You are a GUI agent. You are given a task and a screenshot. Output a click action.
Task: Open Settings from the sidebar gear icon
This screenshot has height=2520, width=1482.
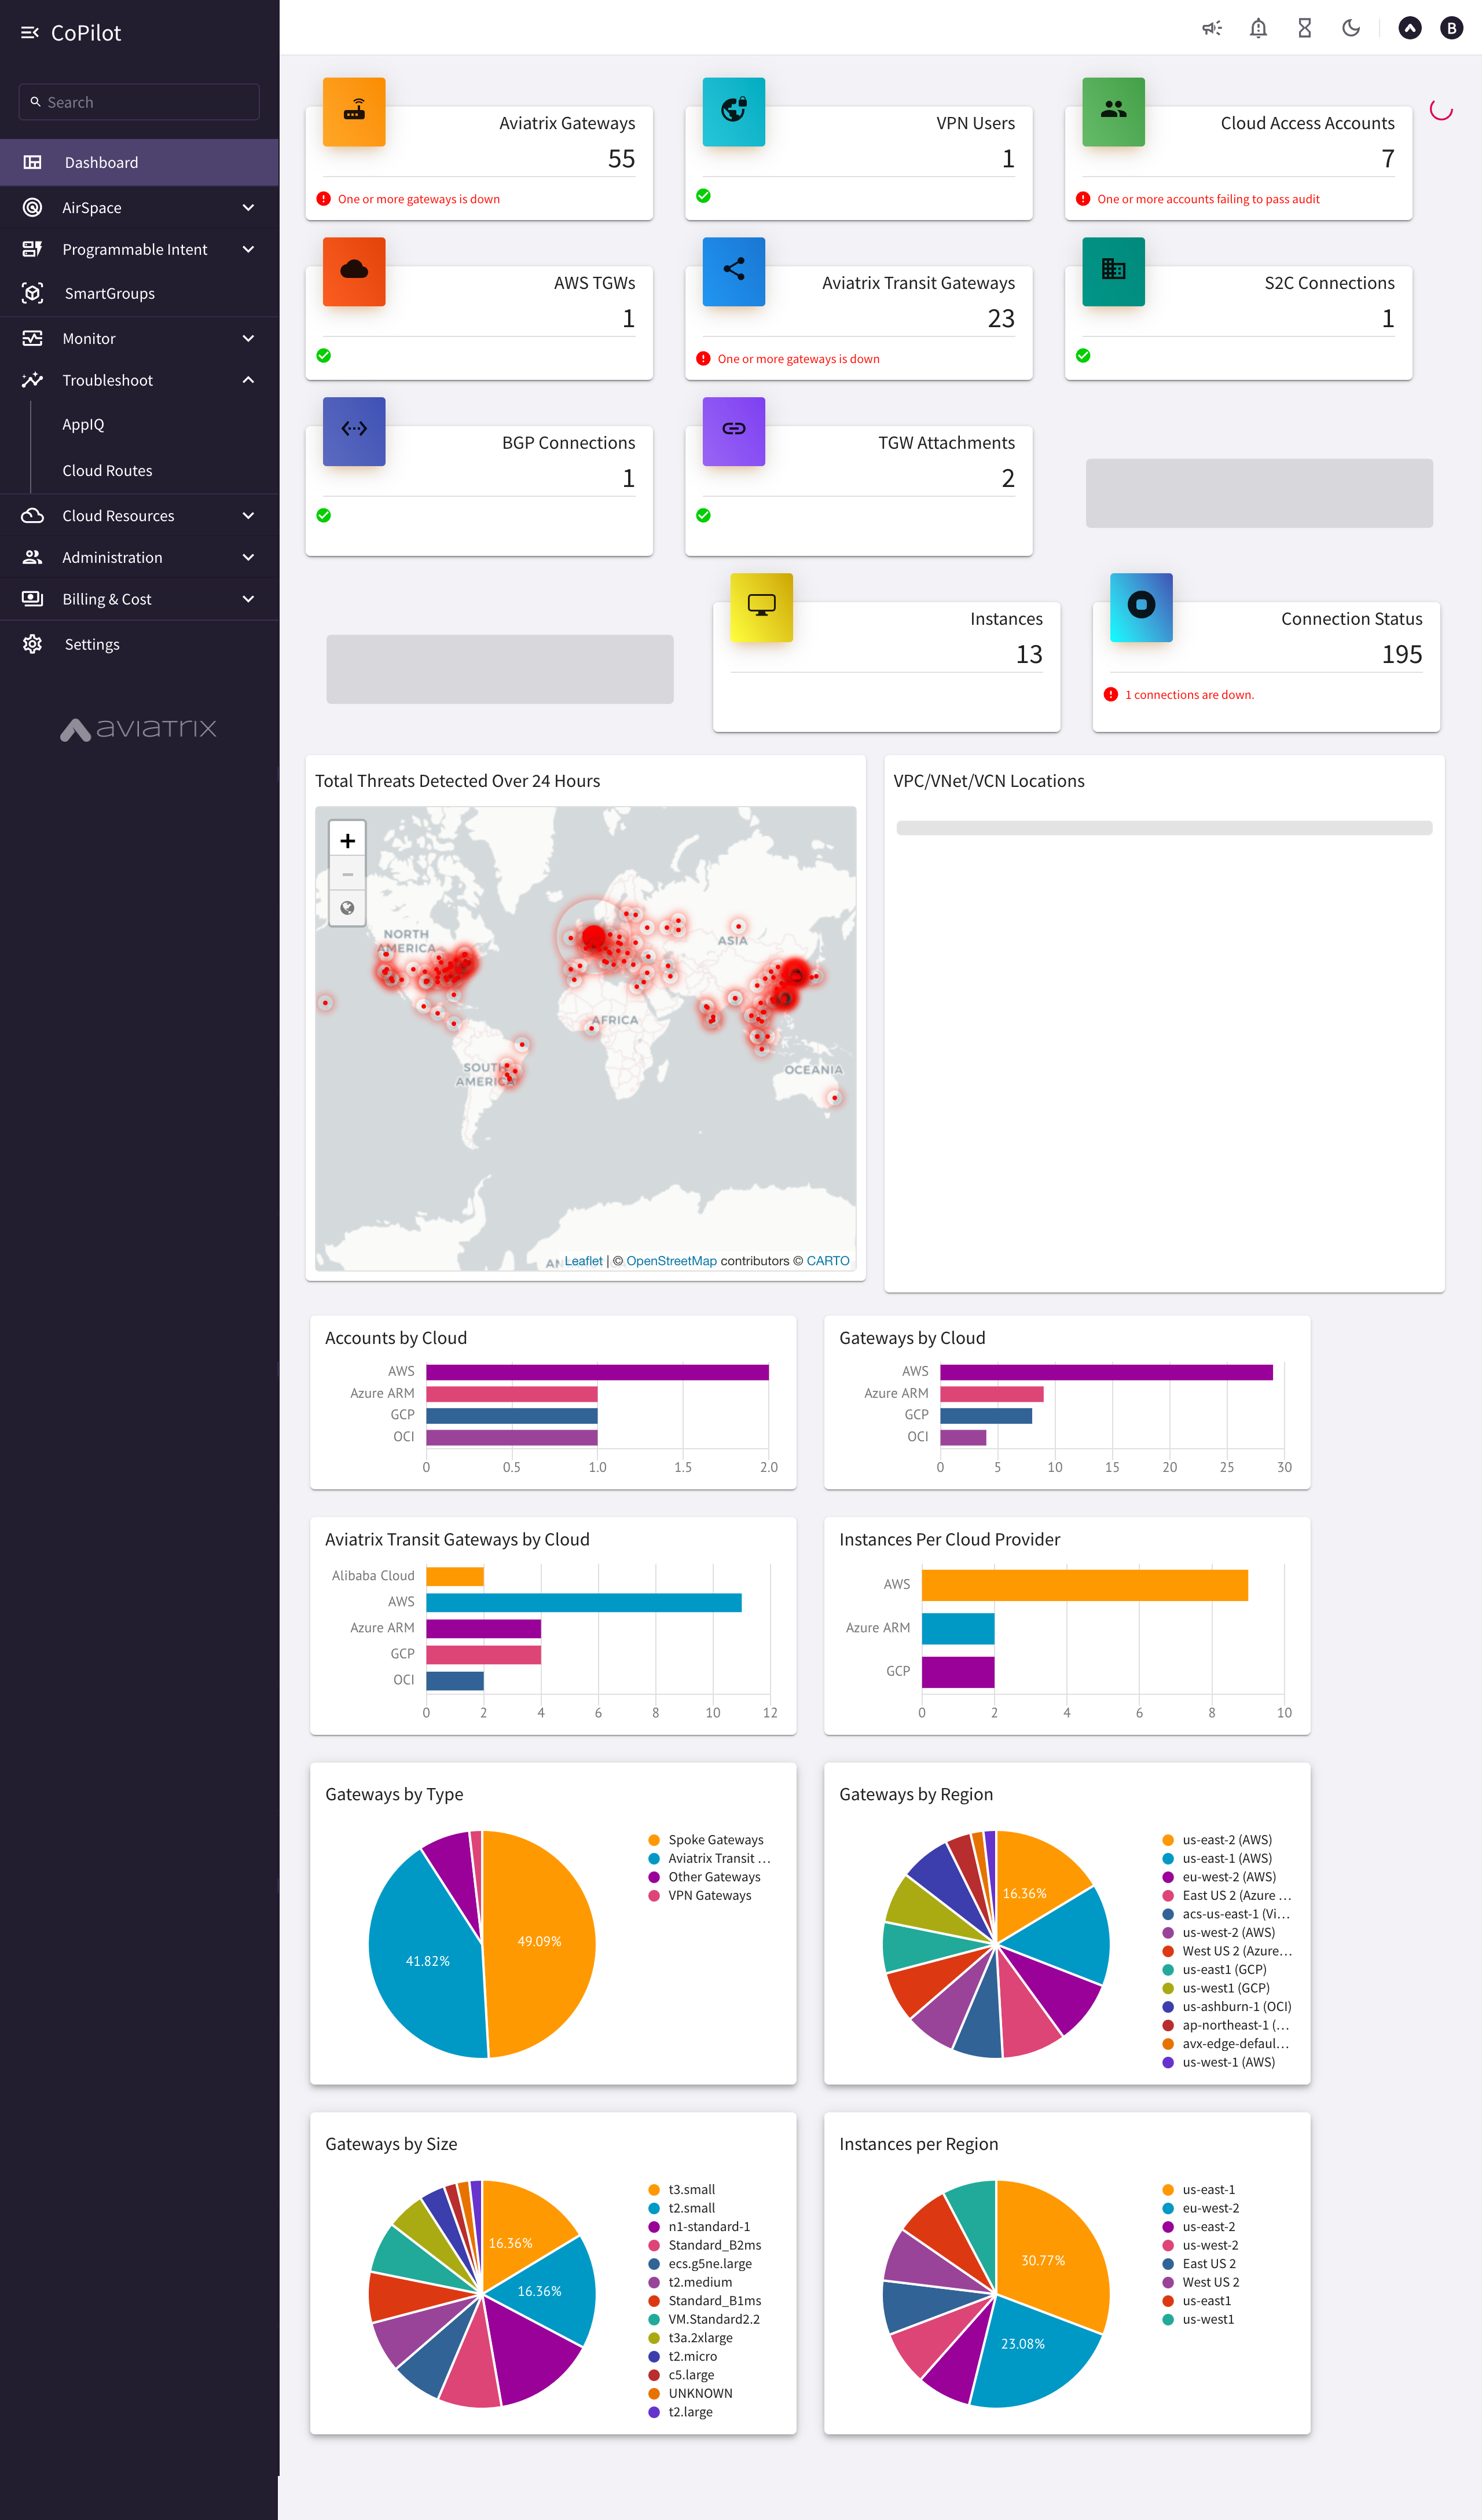[x=33, y=644]
